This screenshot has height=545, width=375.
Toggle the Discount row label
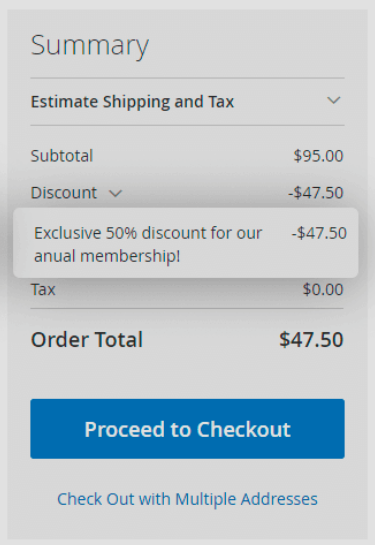[64, 193]
